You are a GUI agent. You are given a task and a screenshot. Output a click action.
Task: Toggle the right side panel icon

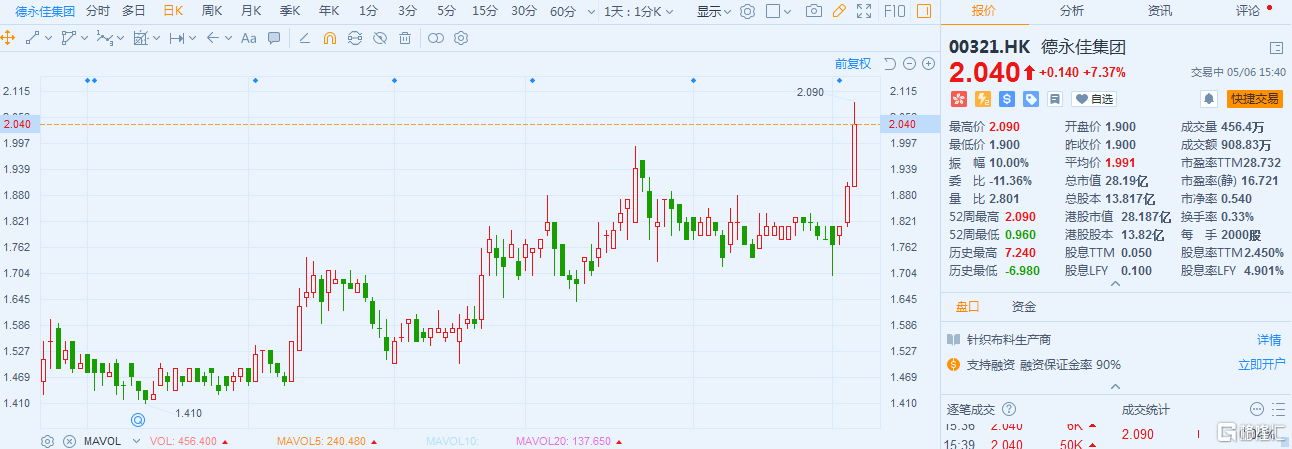pyautogui.click(x=923, y=12)
